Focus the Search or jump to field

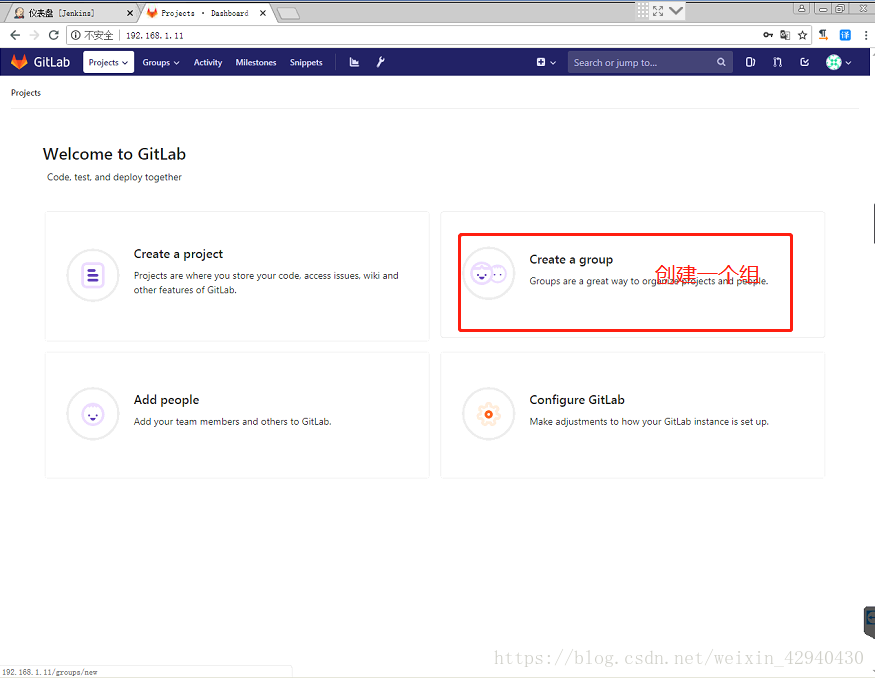pos(650,62)
